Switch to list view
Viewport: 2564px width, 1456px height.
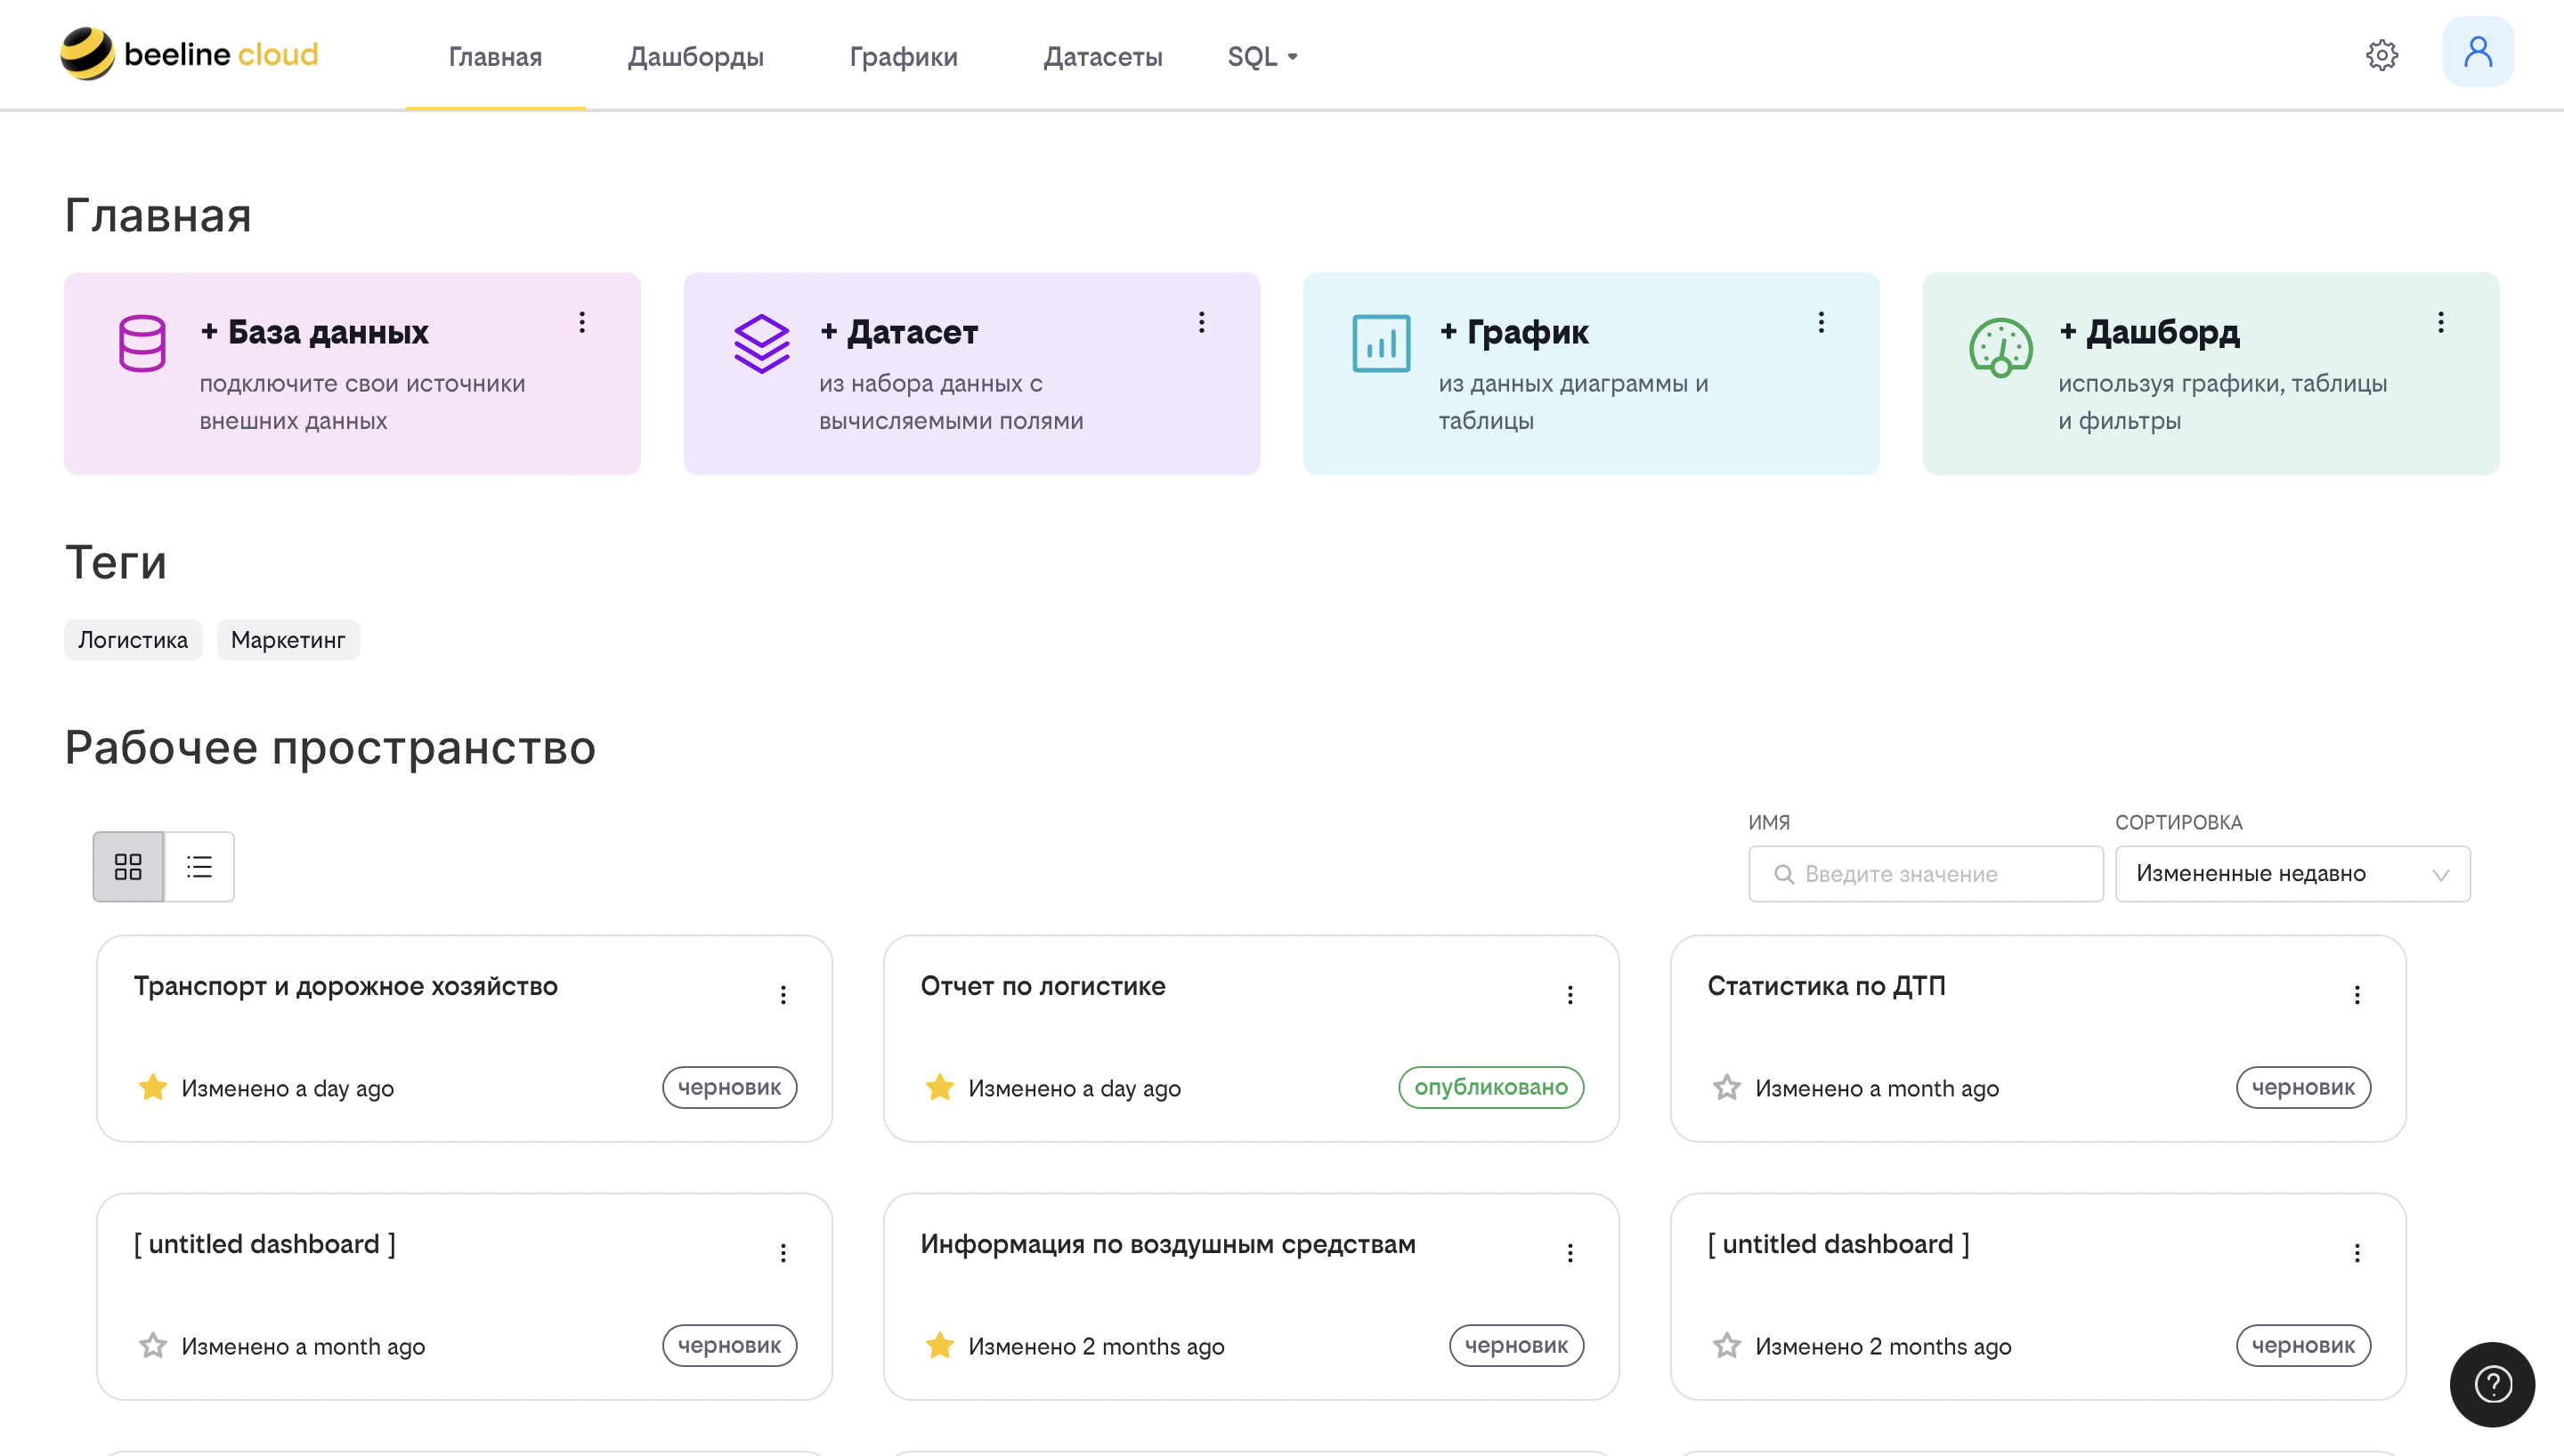click(x=199, y=866)
